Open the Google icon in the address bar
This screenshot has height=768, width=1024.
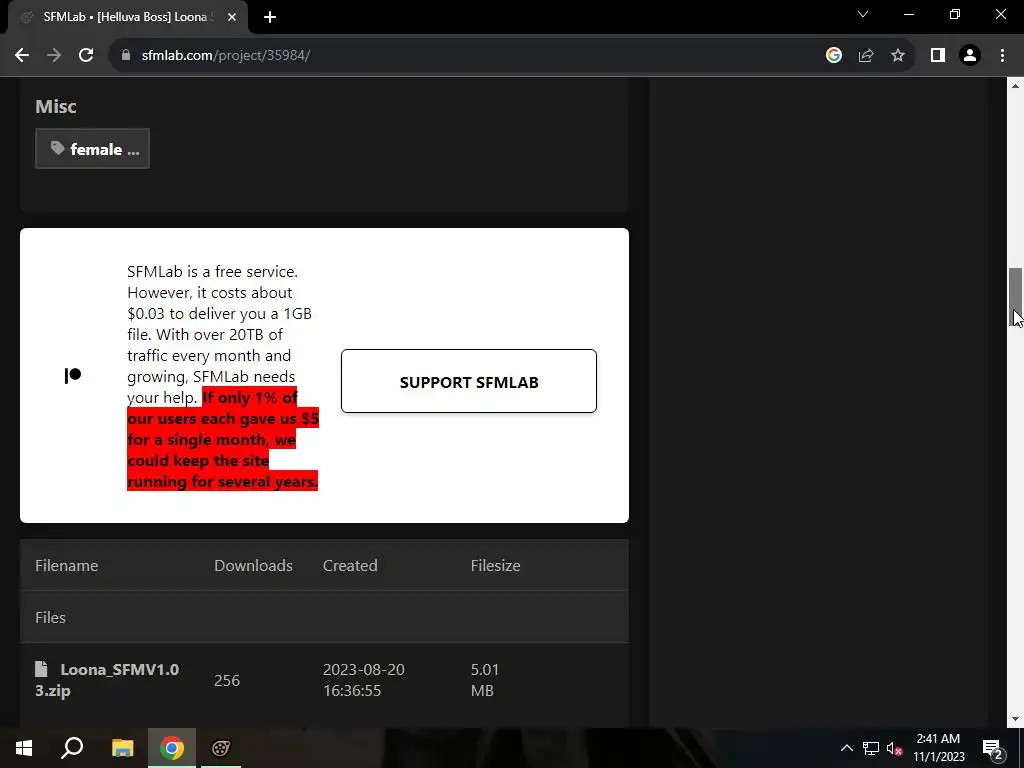[x=833, y=56]
